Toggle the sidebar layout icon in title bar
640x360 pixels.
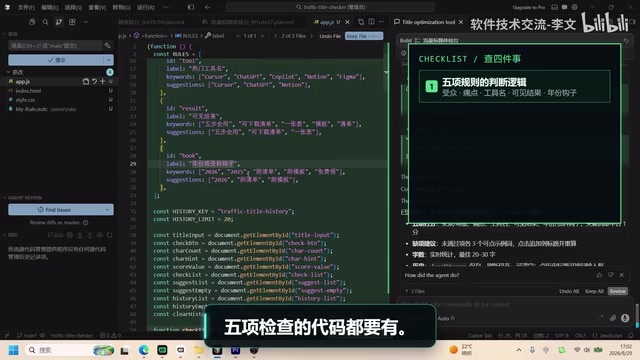coord(191,7)
